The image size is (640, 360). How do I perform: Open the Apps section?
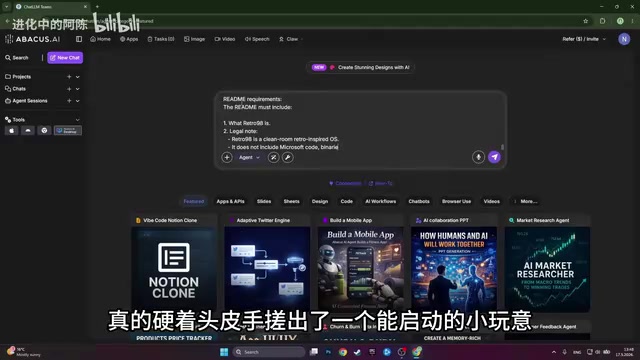129,39
